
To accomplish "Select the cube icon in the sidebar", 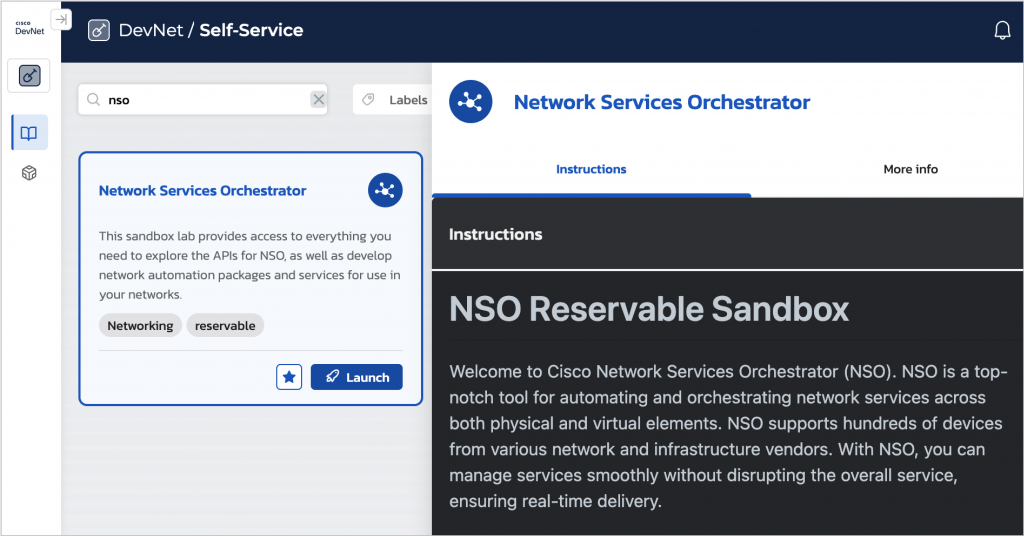I will point(29,174).
